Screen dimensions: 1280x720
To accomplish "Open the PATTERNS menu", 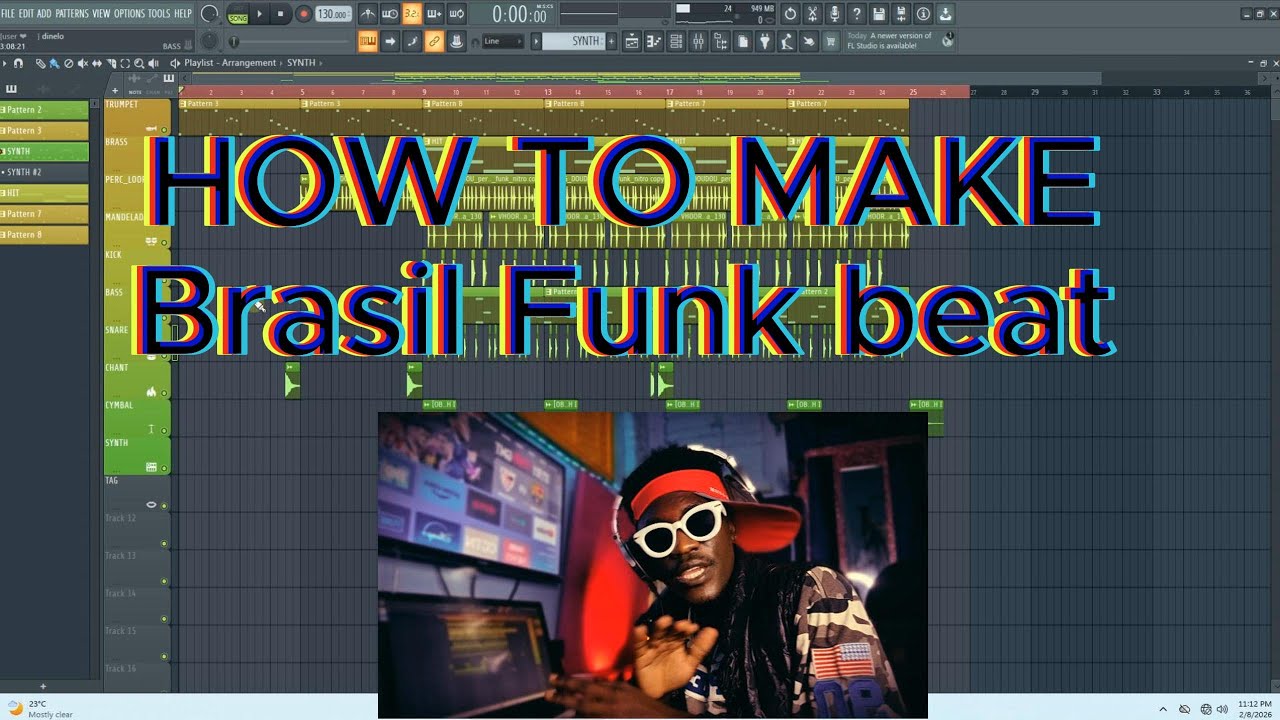I will pos(71,14).
